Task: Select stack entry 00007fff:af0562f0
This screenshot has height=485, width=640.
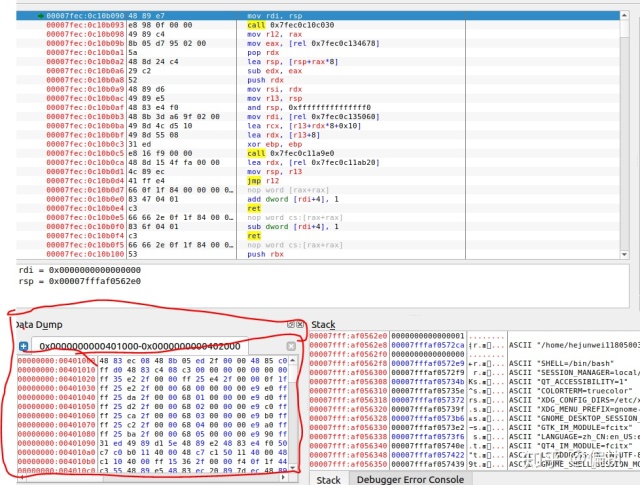Action: [474, 354]
